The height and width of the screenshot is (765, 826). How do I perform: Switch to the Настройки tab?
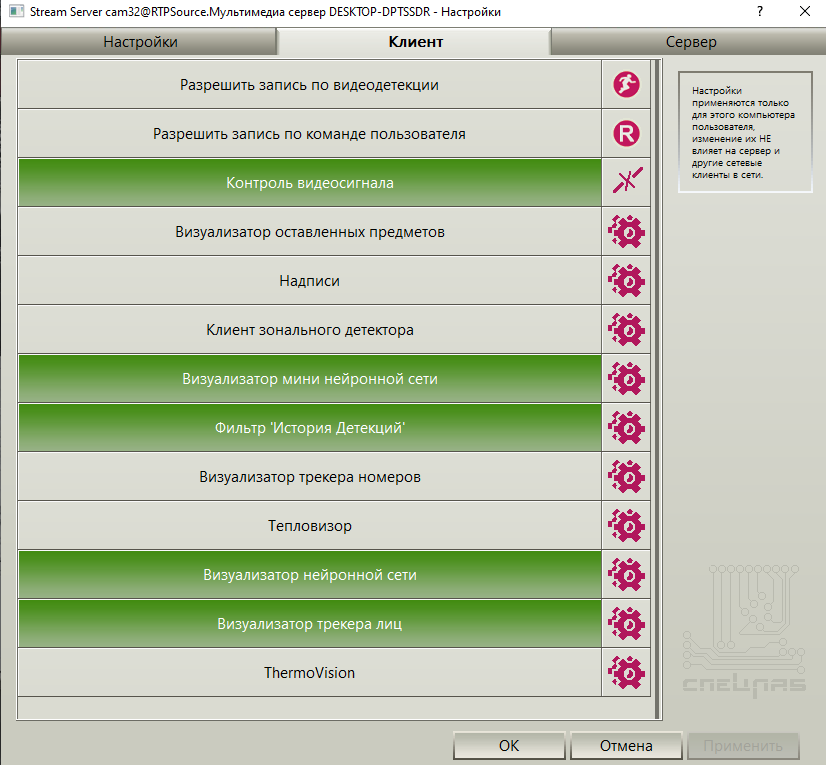(x=139, y=42)
